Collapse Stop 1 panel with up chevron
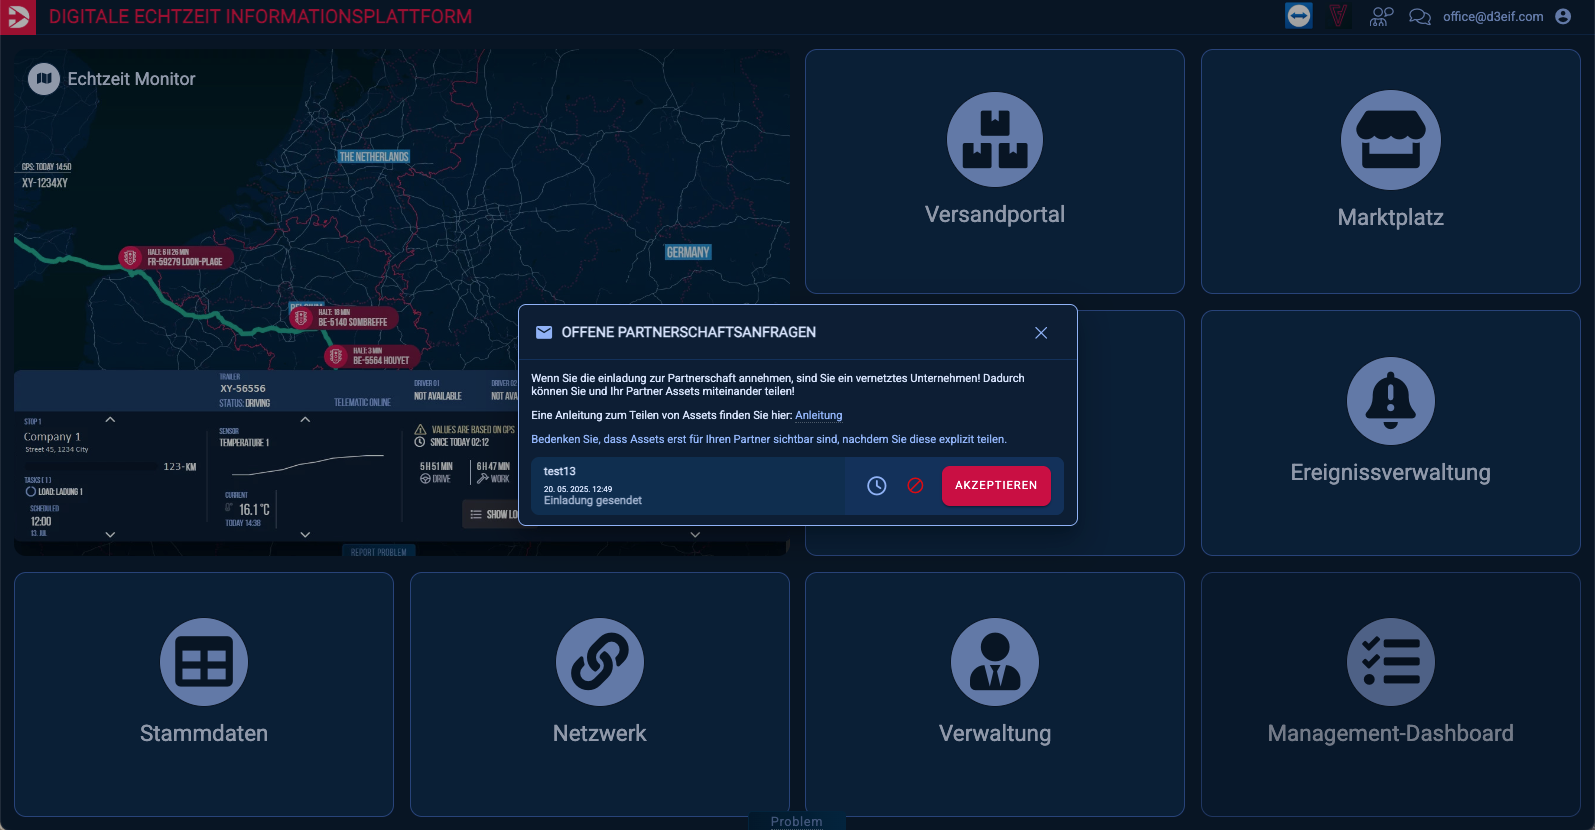This screenshot has width=1595, height=830. click(110, 420)
